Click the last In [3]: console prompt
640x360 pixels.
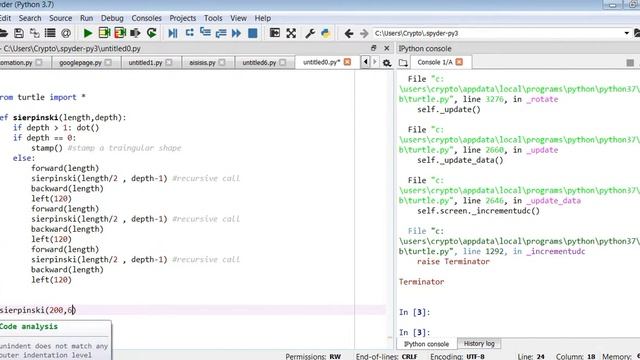[x=414, y=333]
